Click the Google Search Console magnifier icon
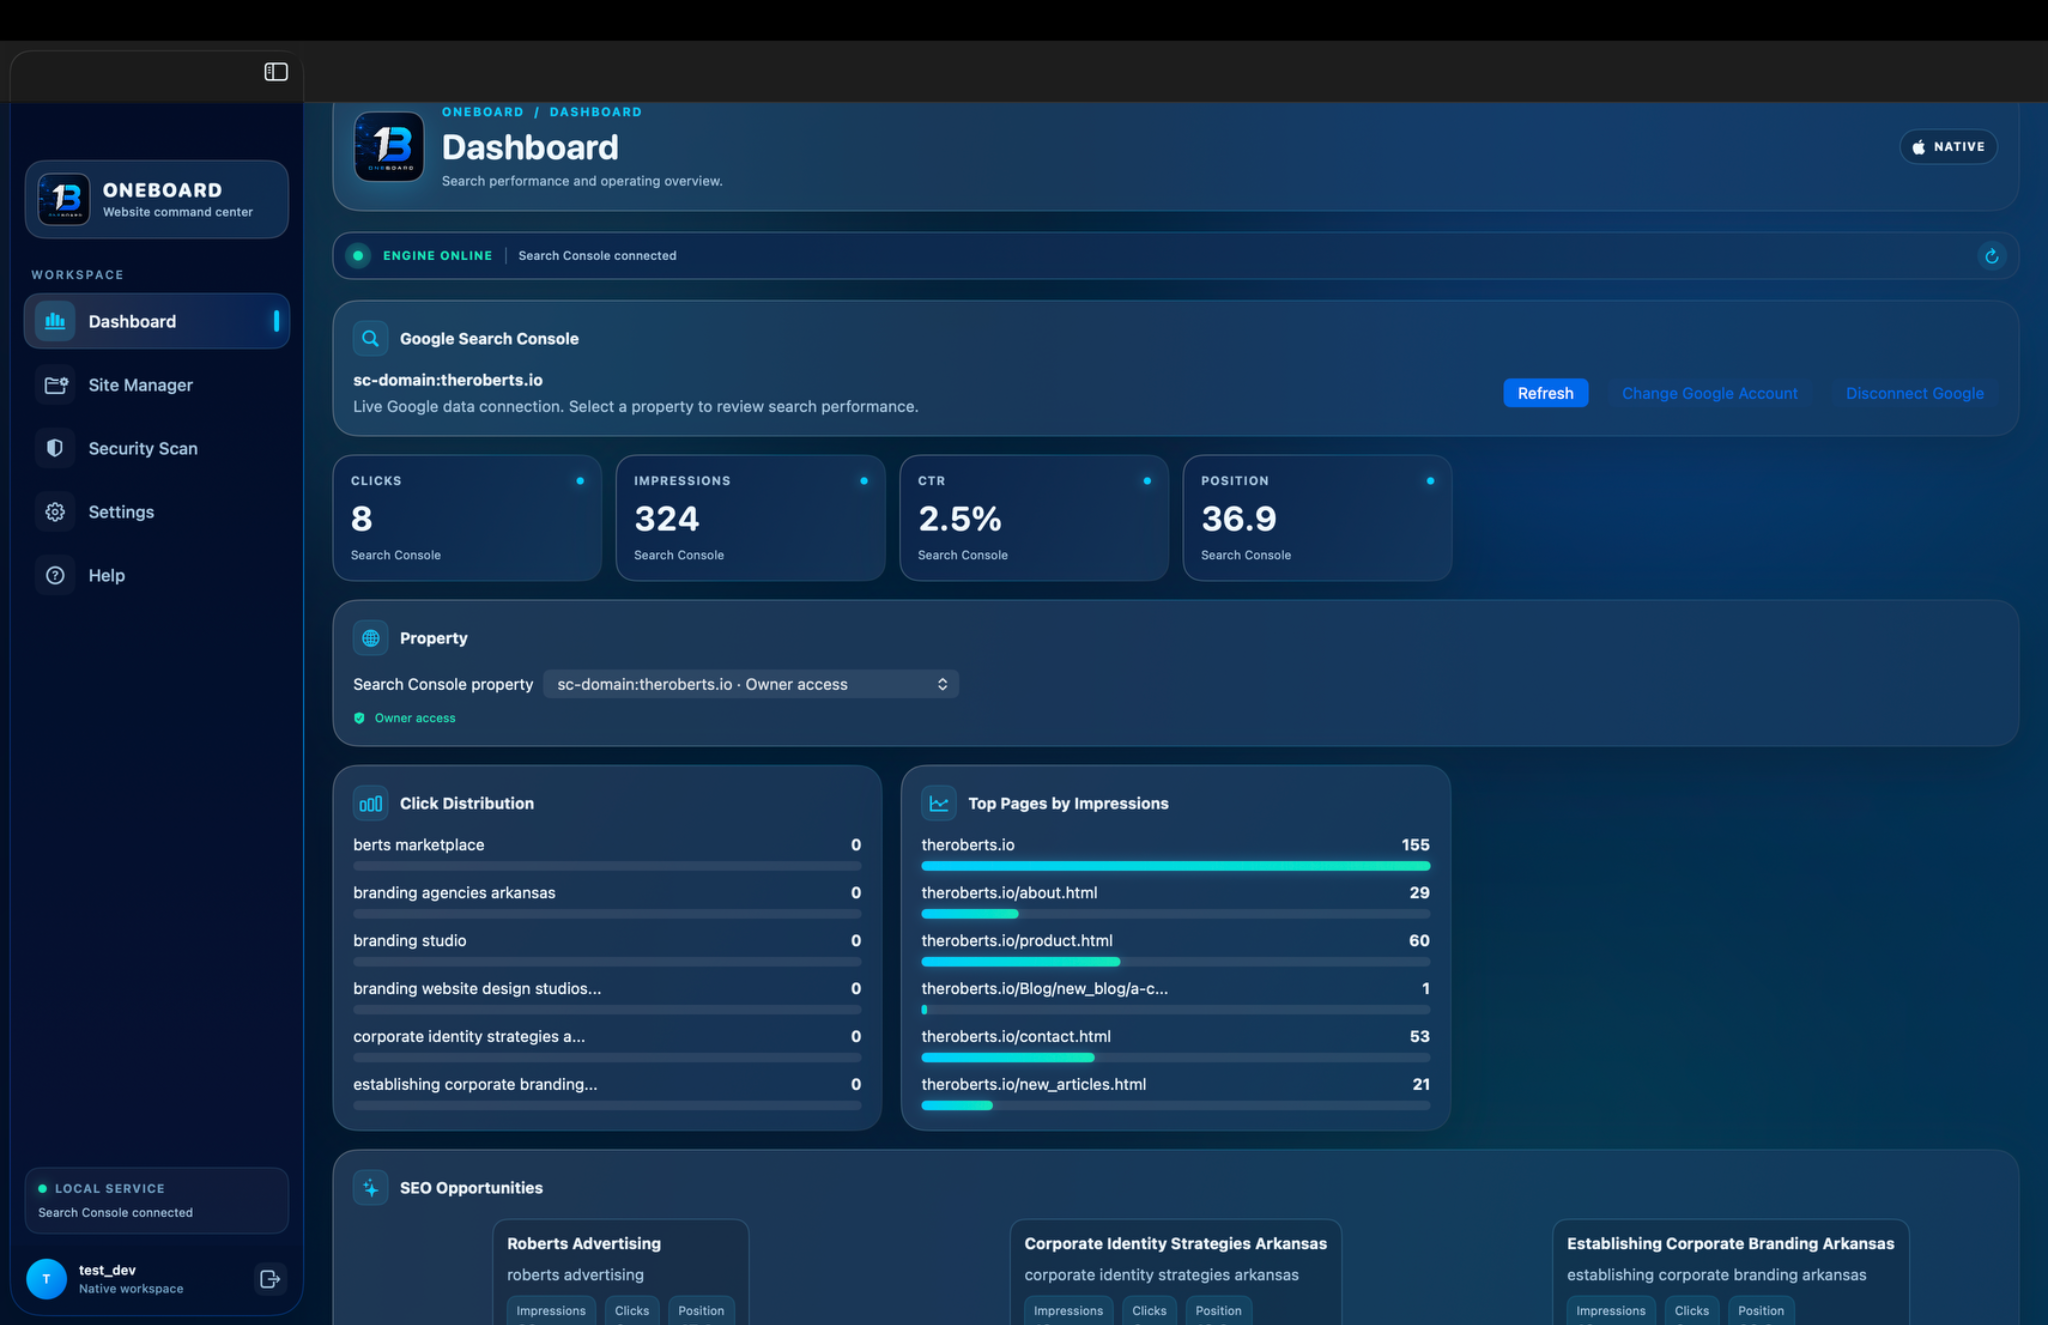Screen dimensions: 2048x1325 click(370, 338)
